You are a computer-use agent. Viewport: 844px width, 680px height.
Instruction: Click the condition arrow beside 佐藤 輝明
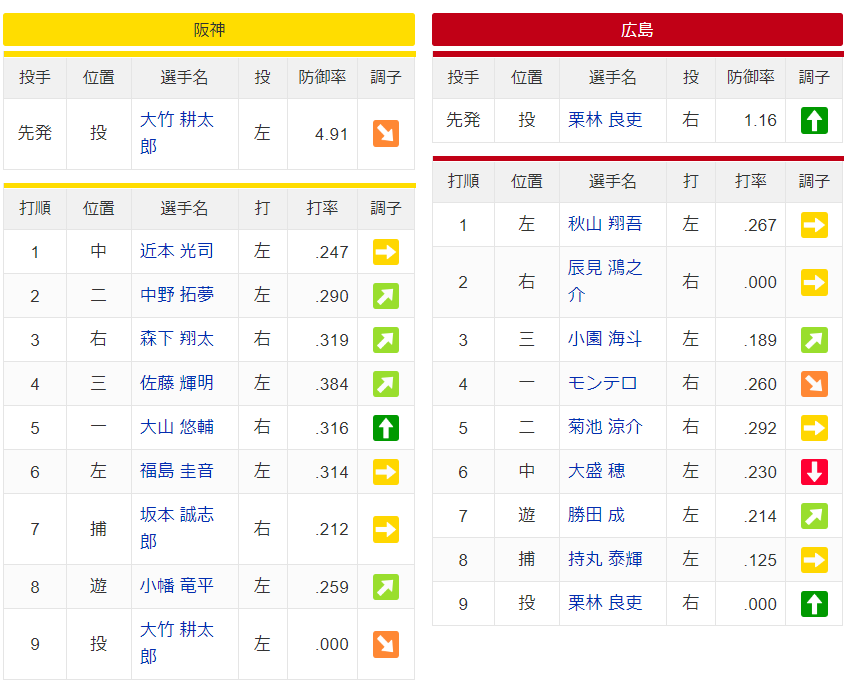click(x=385, y=384)
